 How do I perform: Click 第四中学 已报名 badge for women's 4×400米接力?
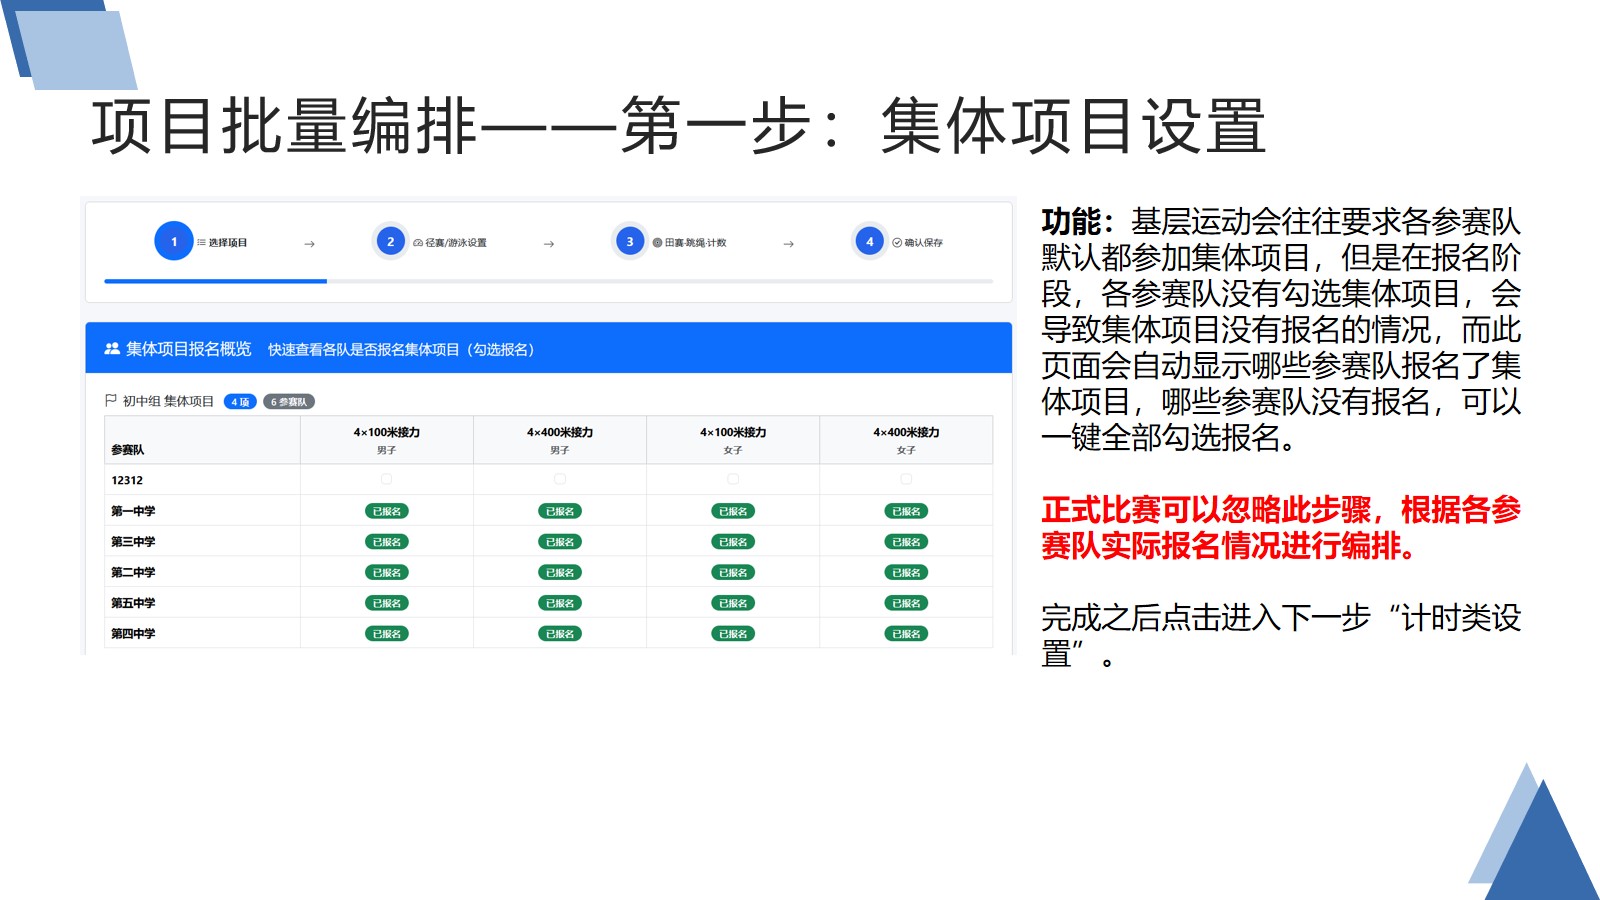906,633
